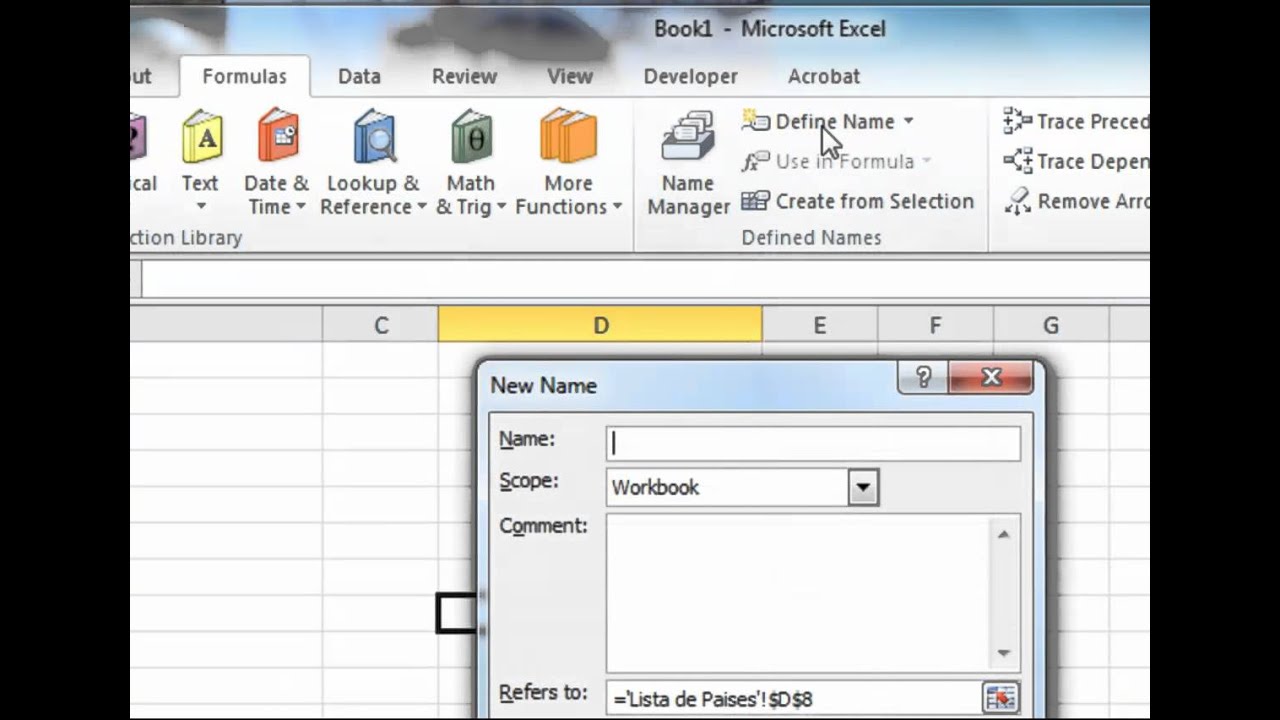Image resolution: width=1280 pixels, height=720 pixels.
Task: Collapse dialog via Refers to range selector
Action: tap(1000, 697)
